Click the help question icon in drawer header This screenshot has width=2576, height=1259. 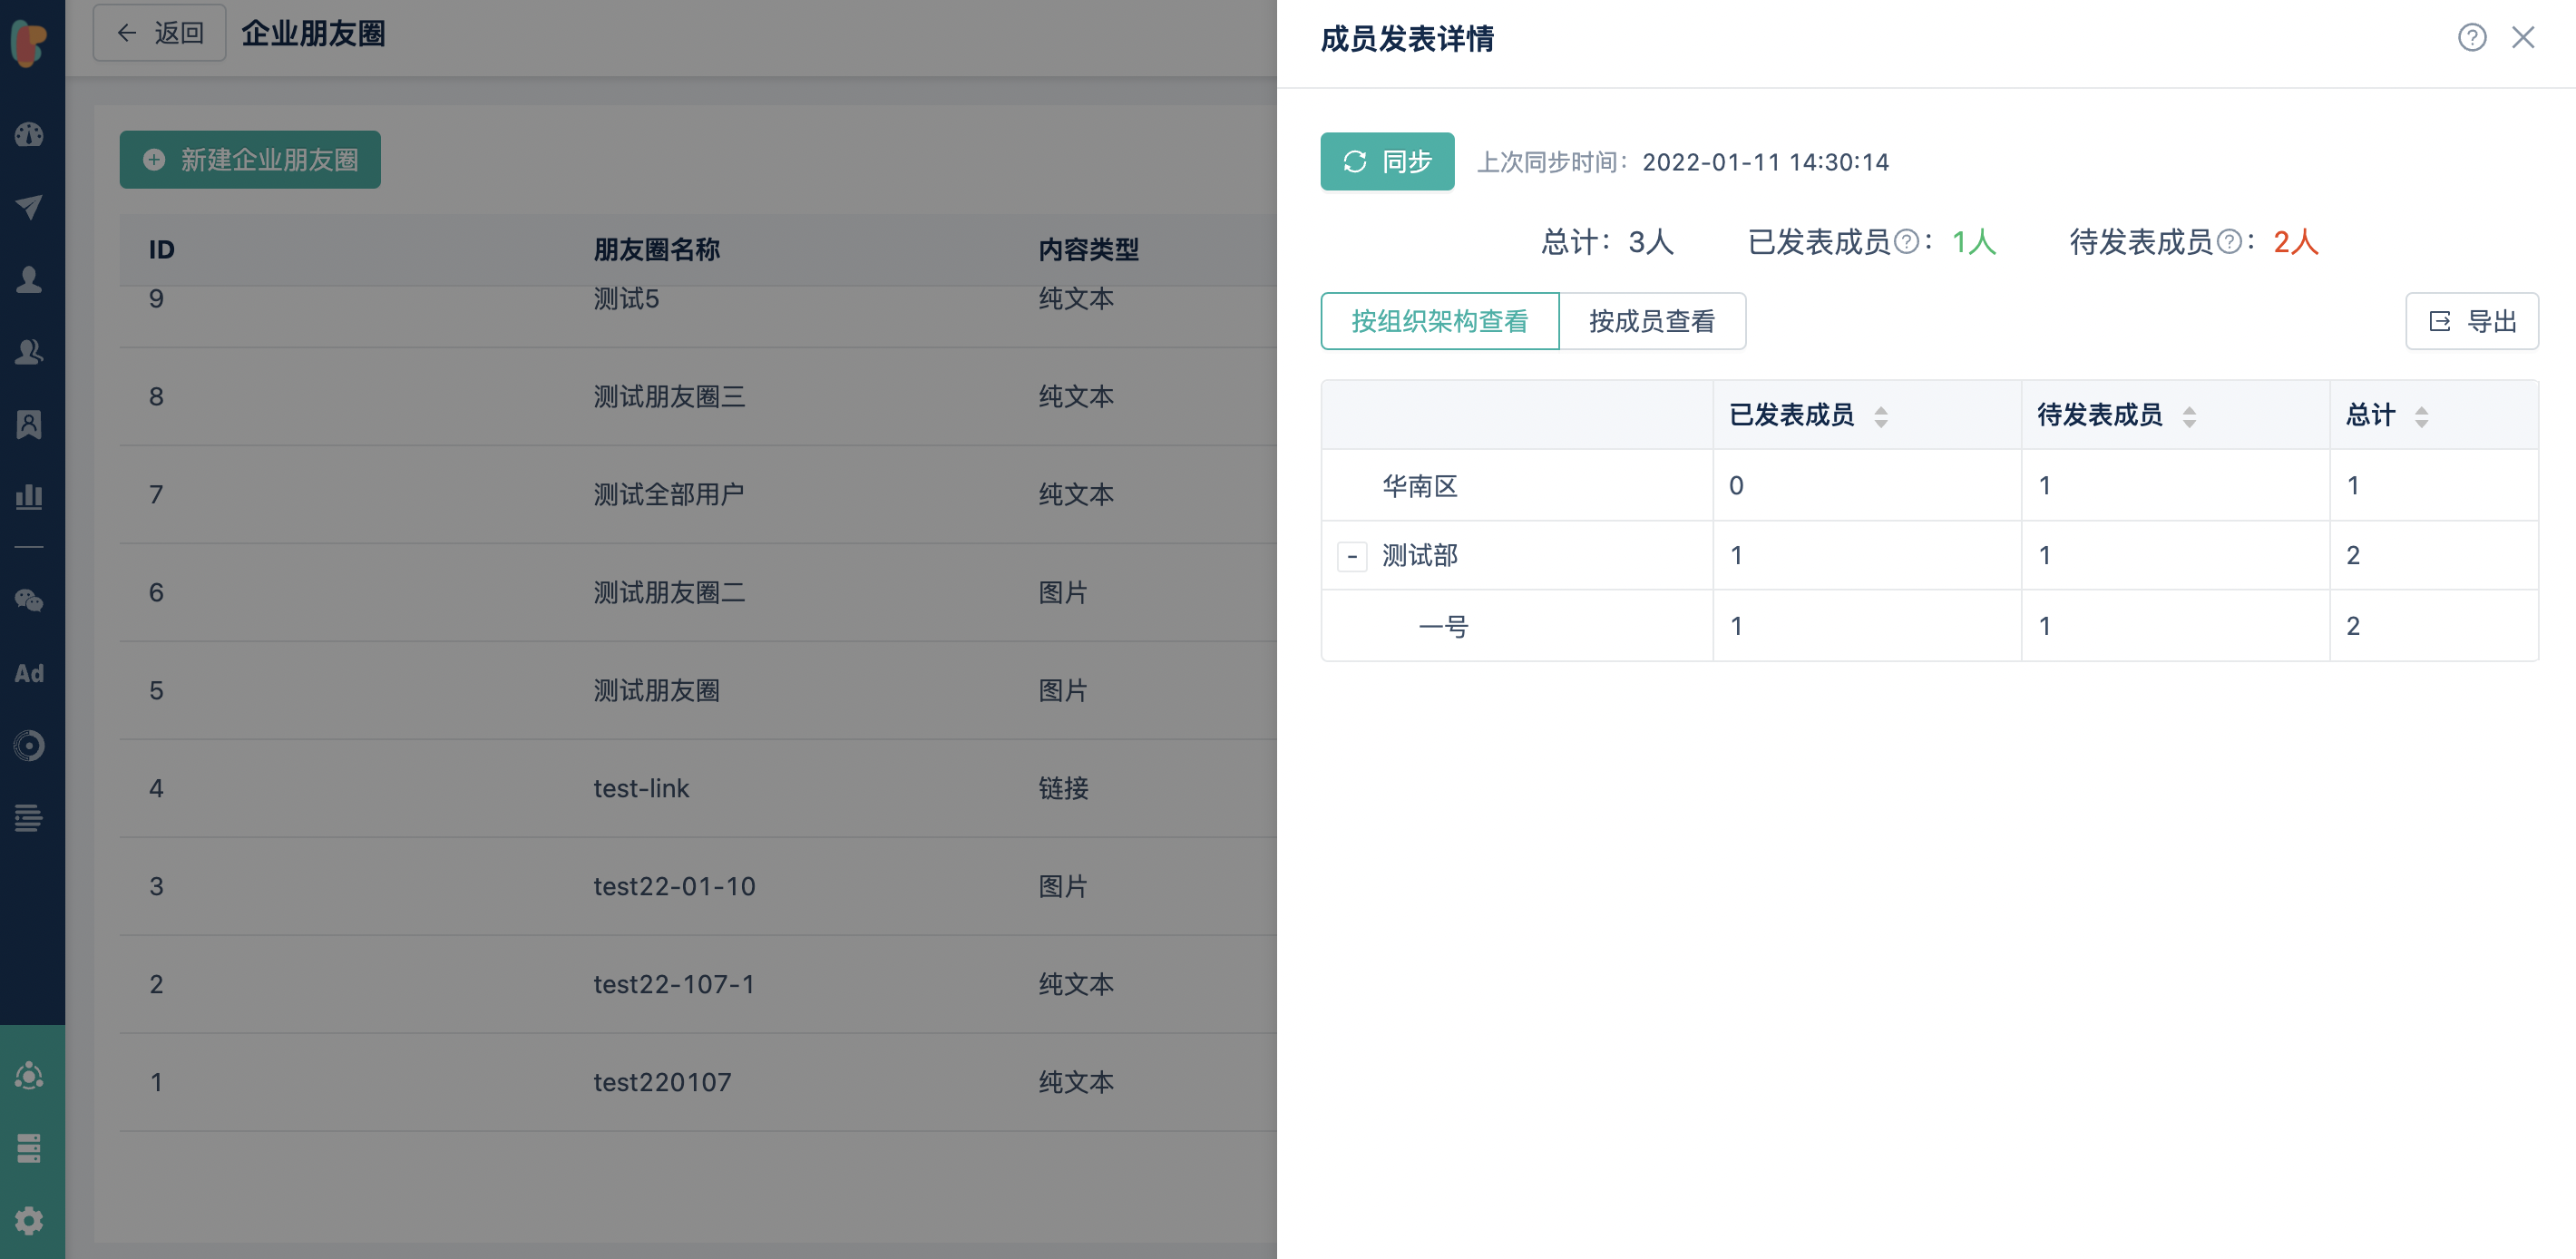[2472, 38]
